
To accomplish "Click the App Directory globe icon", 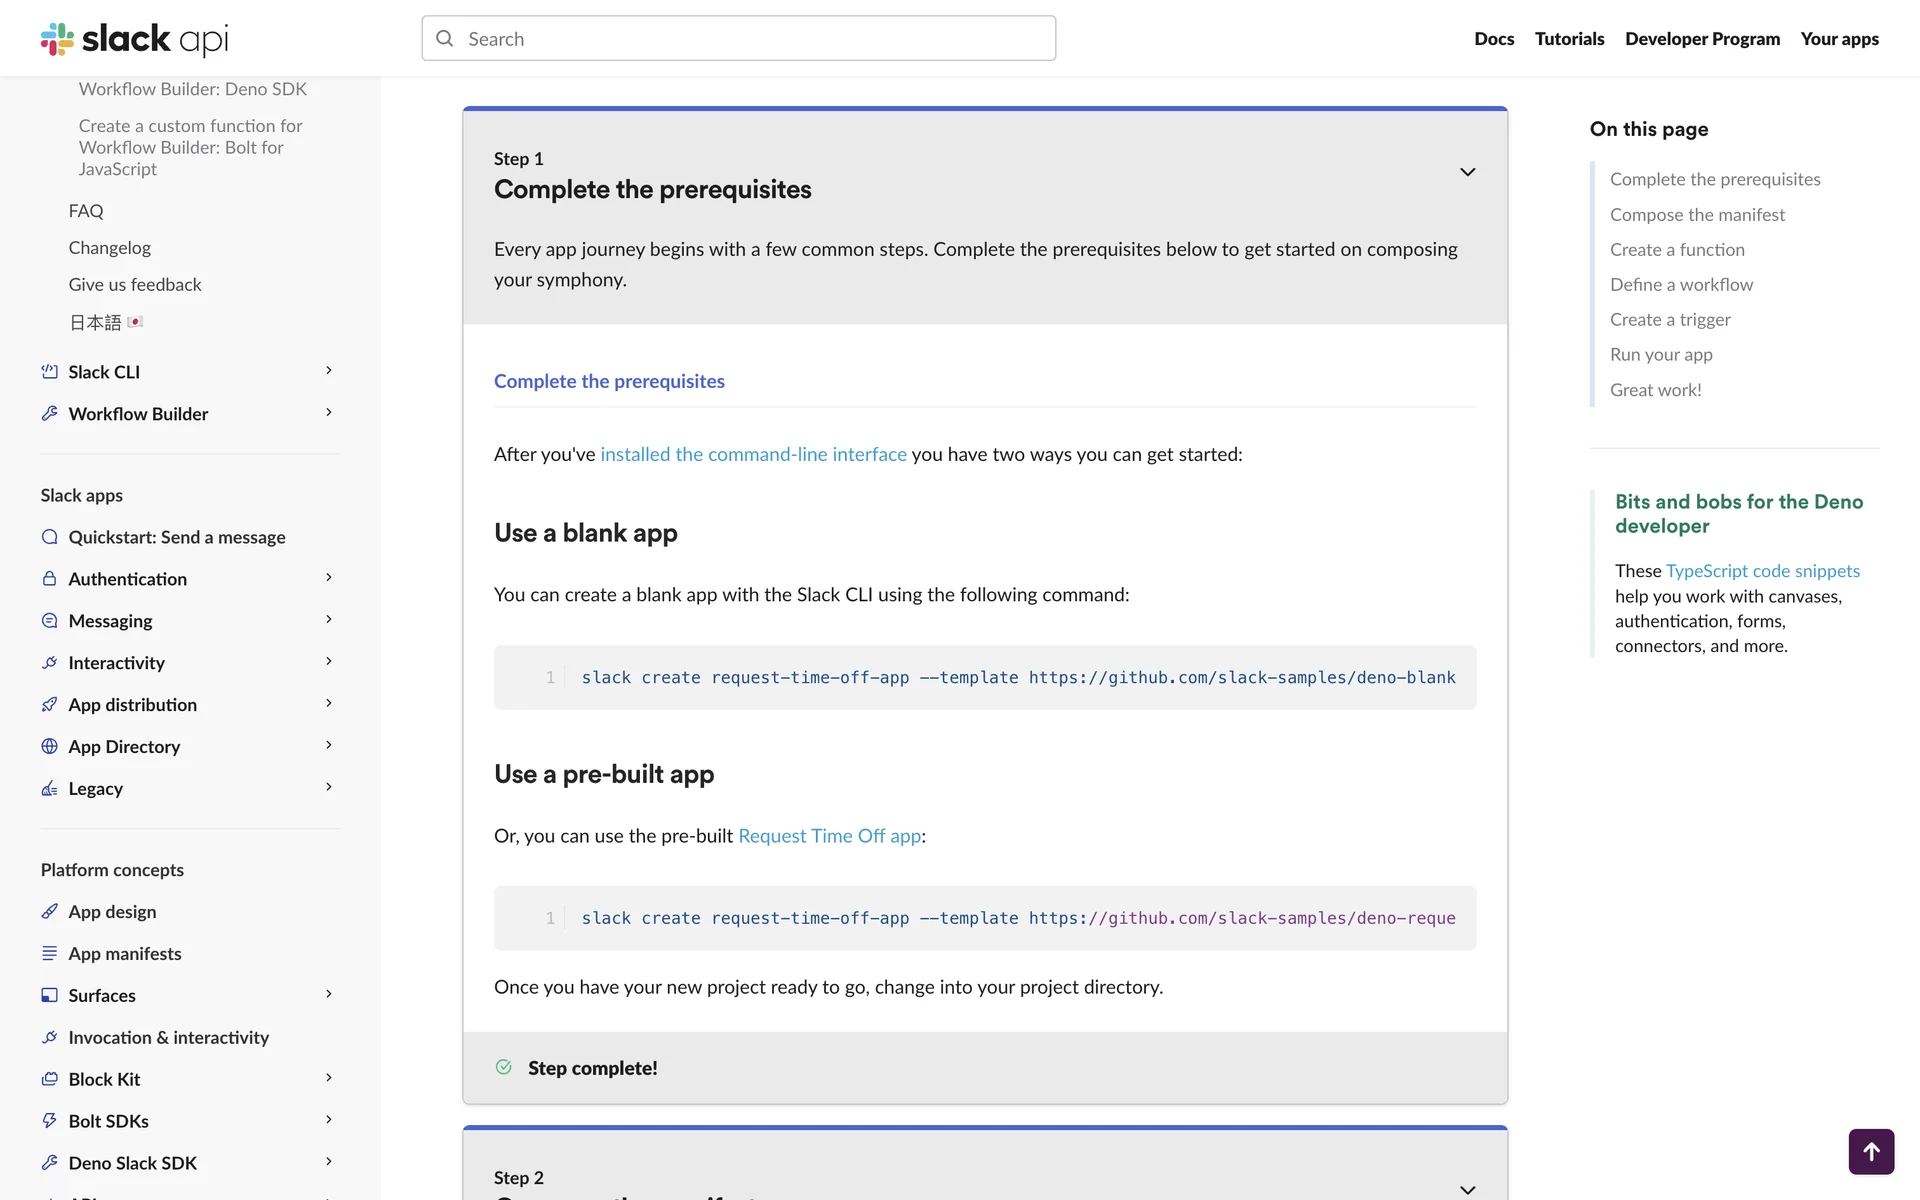I will click(x=49, y=746).
